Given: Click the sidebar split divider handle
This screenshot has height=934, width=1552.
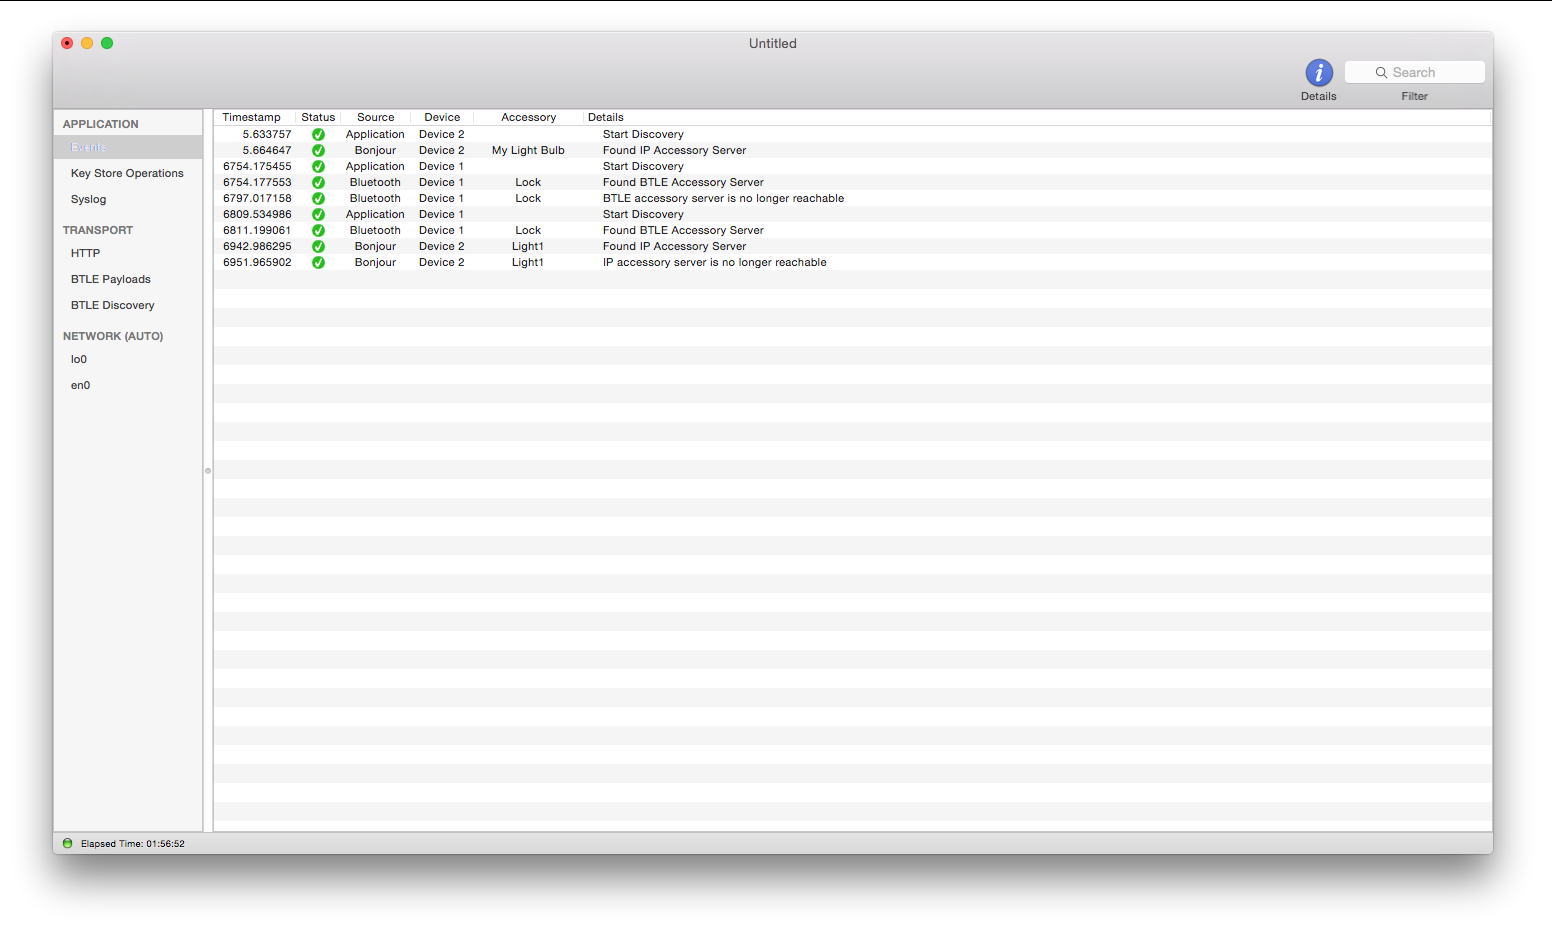Looking at the screenshot, I should (x=208, y=470).
